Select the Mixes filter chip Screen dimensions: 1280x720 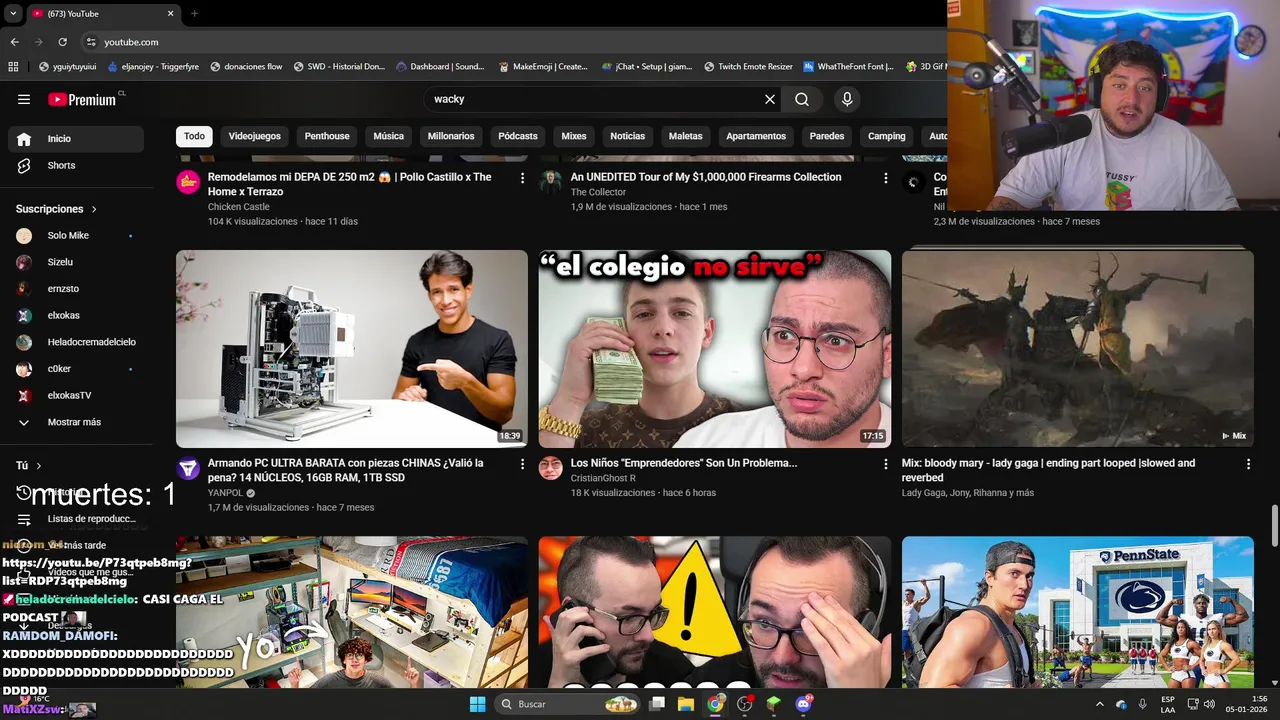pyautogui.click(x=574, y=136)
